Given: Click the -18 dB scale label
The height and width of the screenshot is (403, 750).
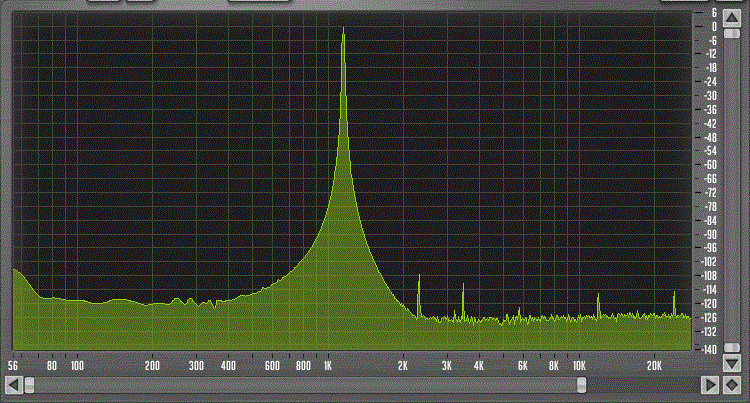Looking at the screenshot, I should pos(711,68).
